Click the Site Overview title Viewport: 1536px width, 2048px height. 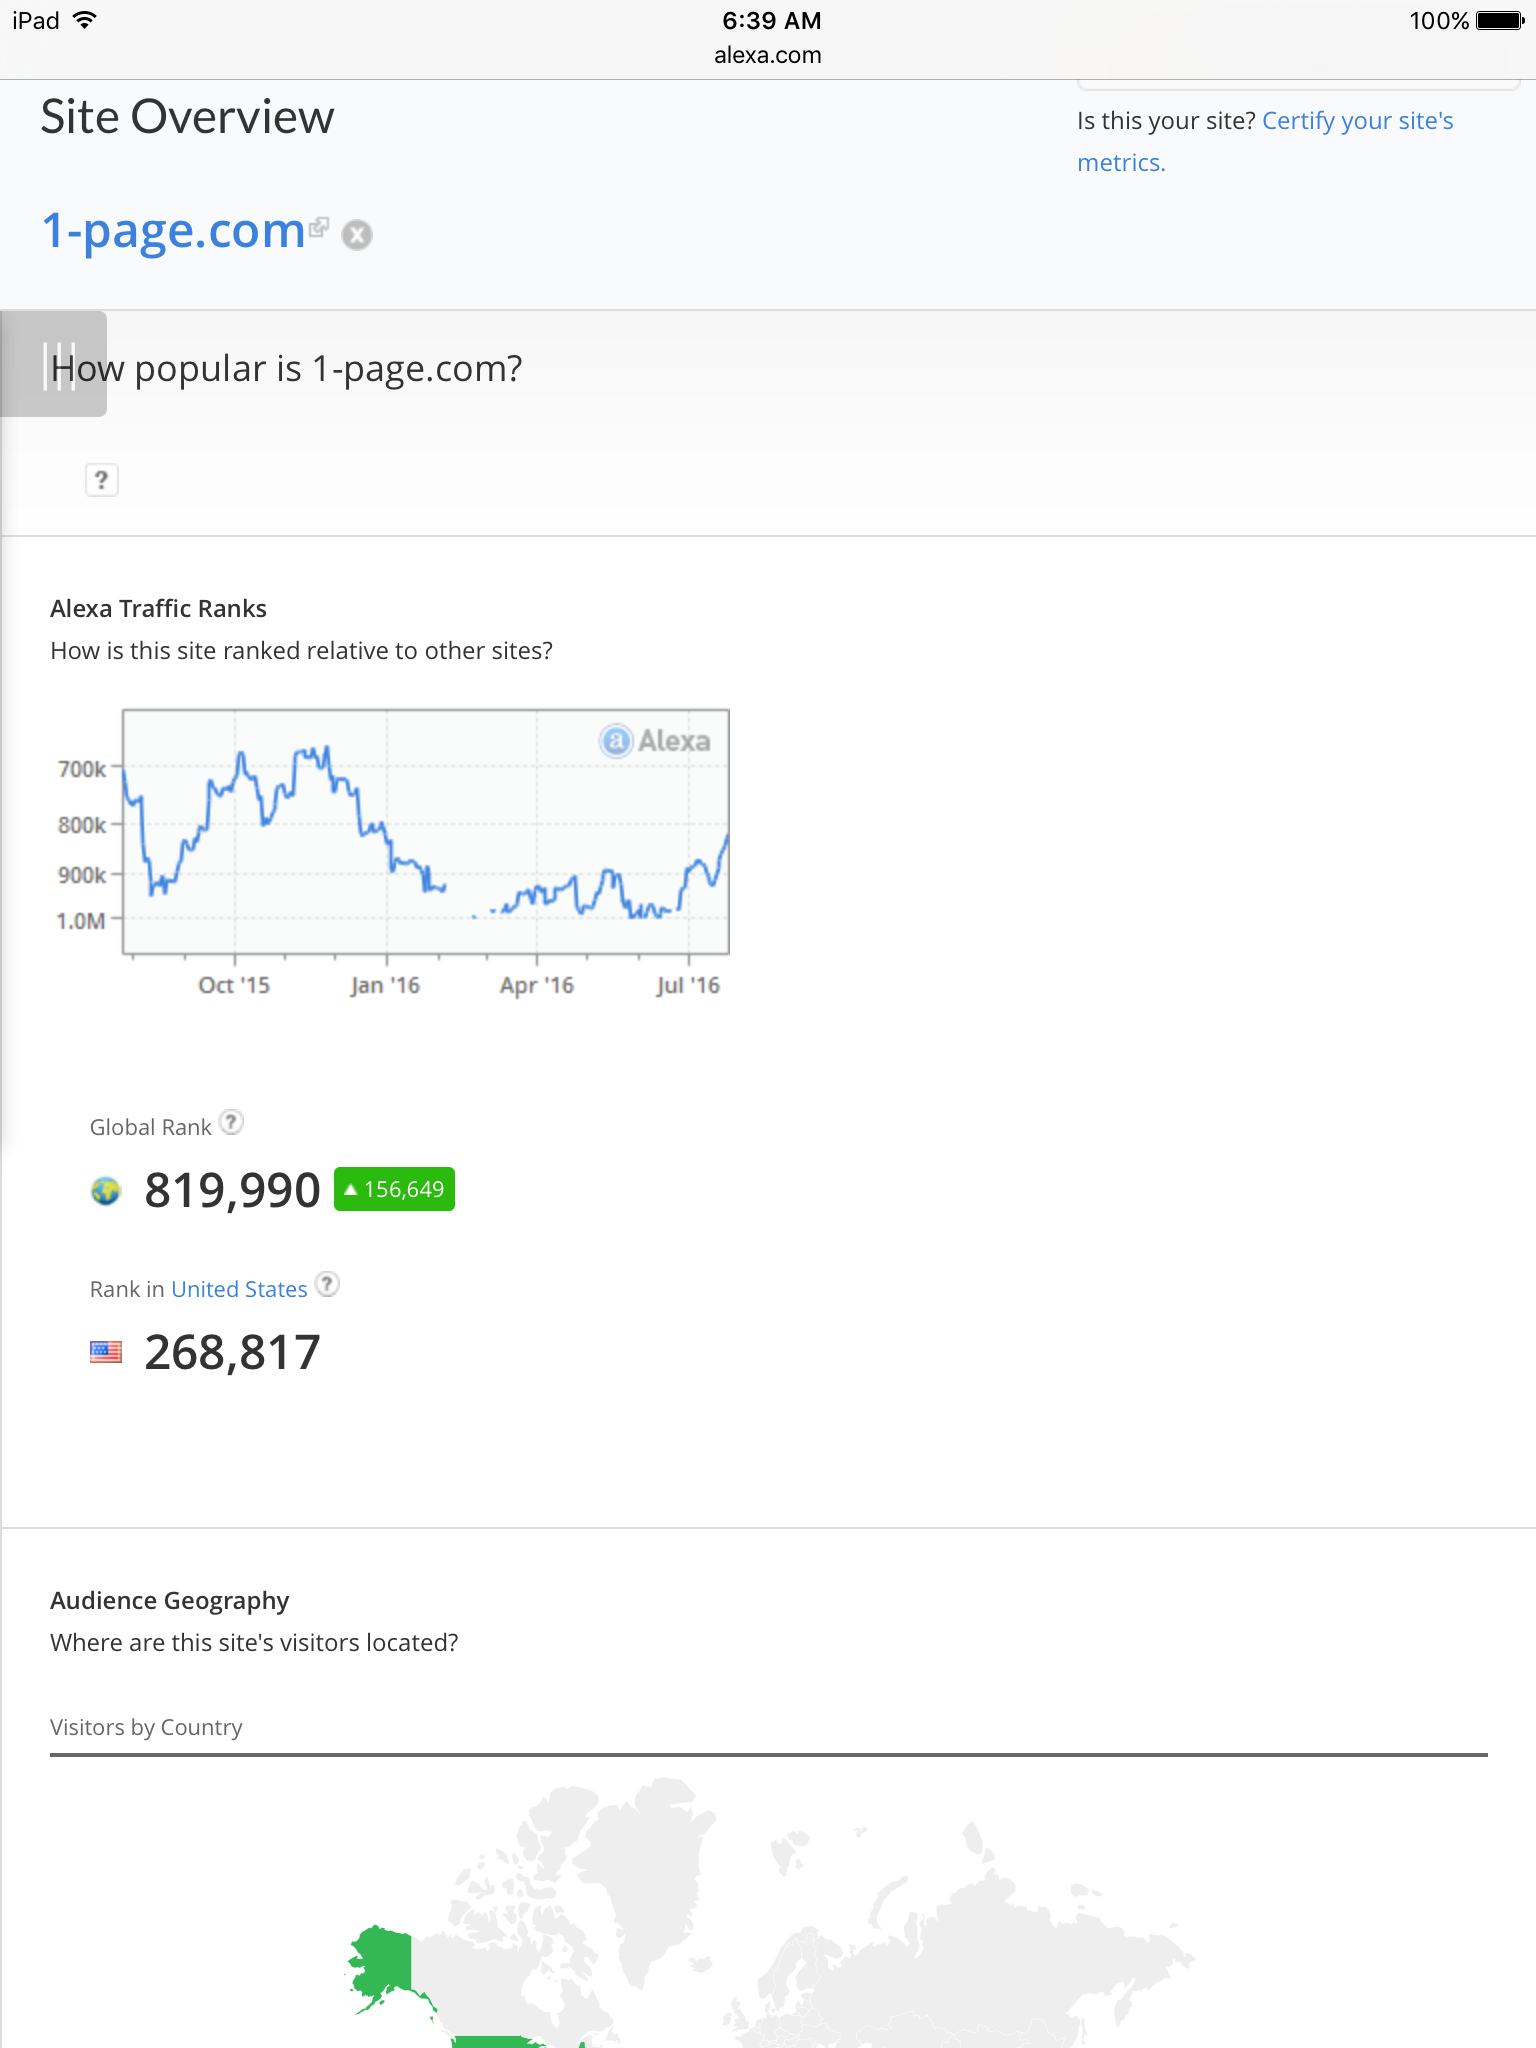pos(187,117)
